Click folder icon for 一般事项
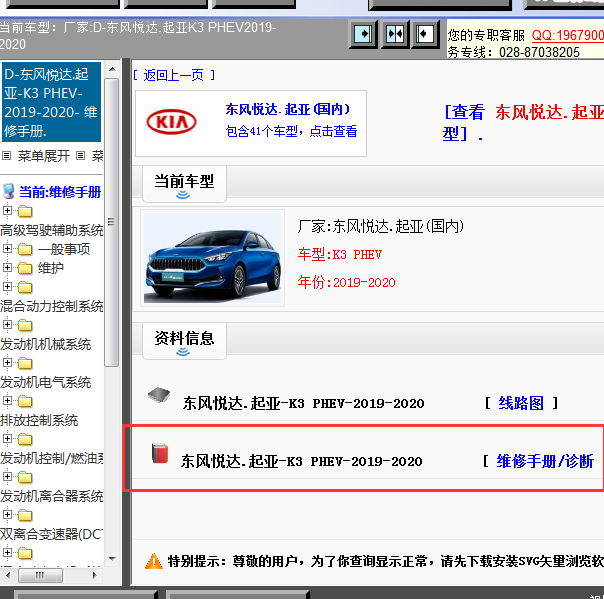The image size is (604, 599). 25,250
